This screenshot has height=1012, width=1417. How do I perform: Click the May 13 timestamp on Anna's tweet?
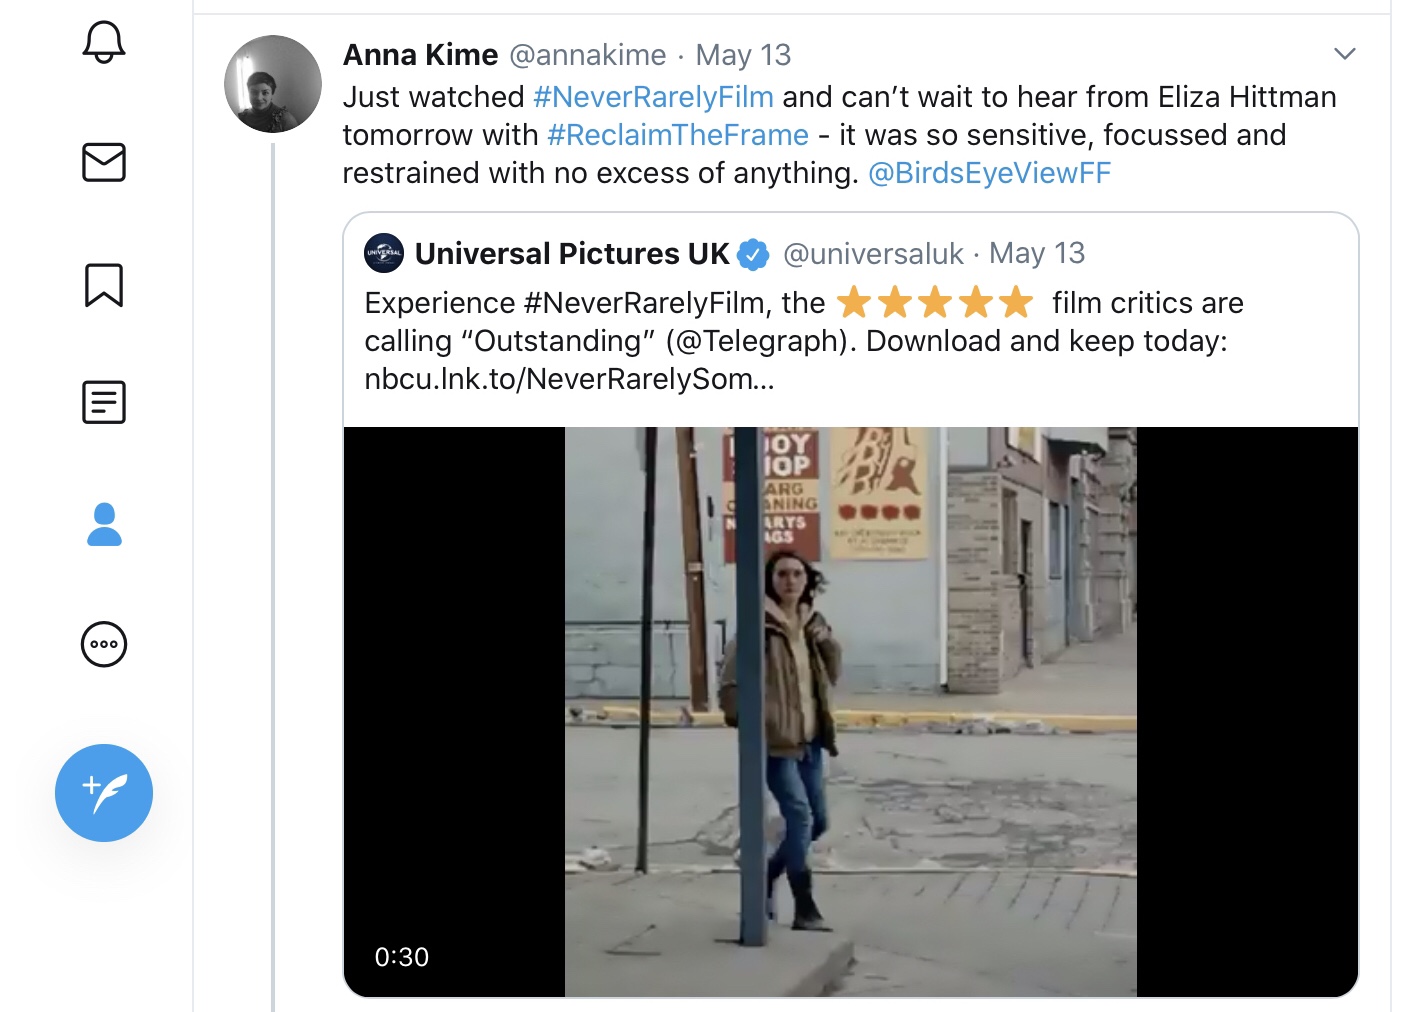[x=743, y=55]
